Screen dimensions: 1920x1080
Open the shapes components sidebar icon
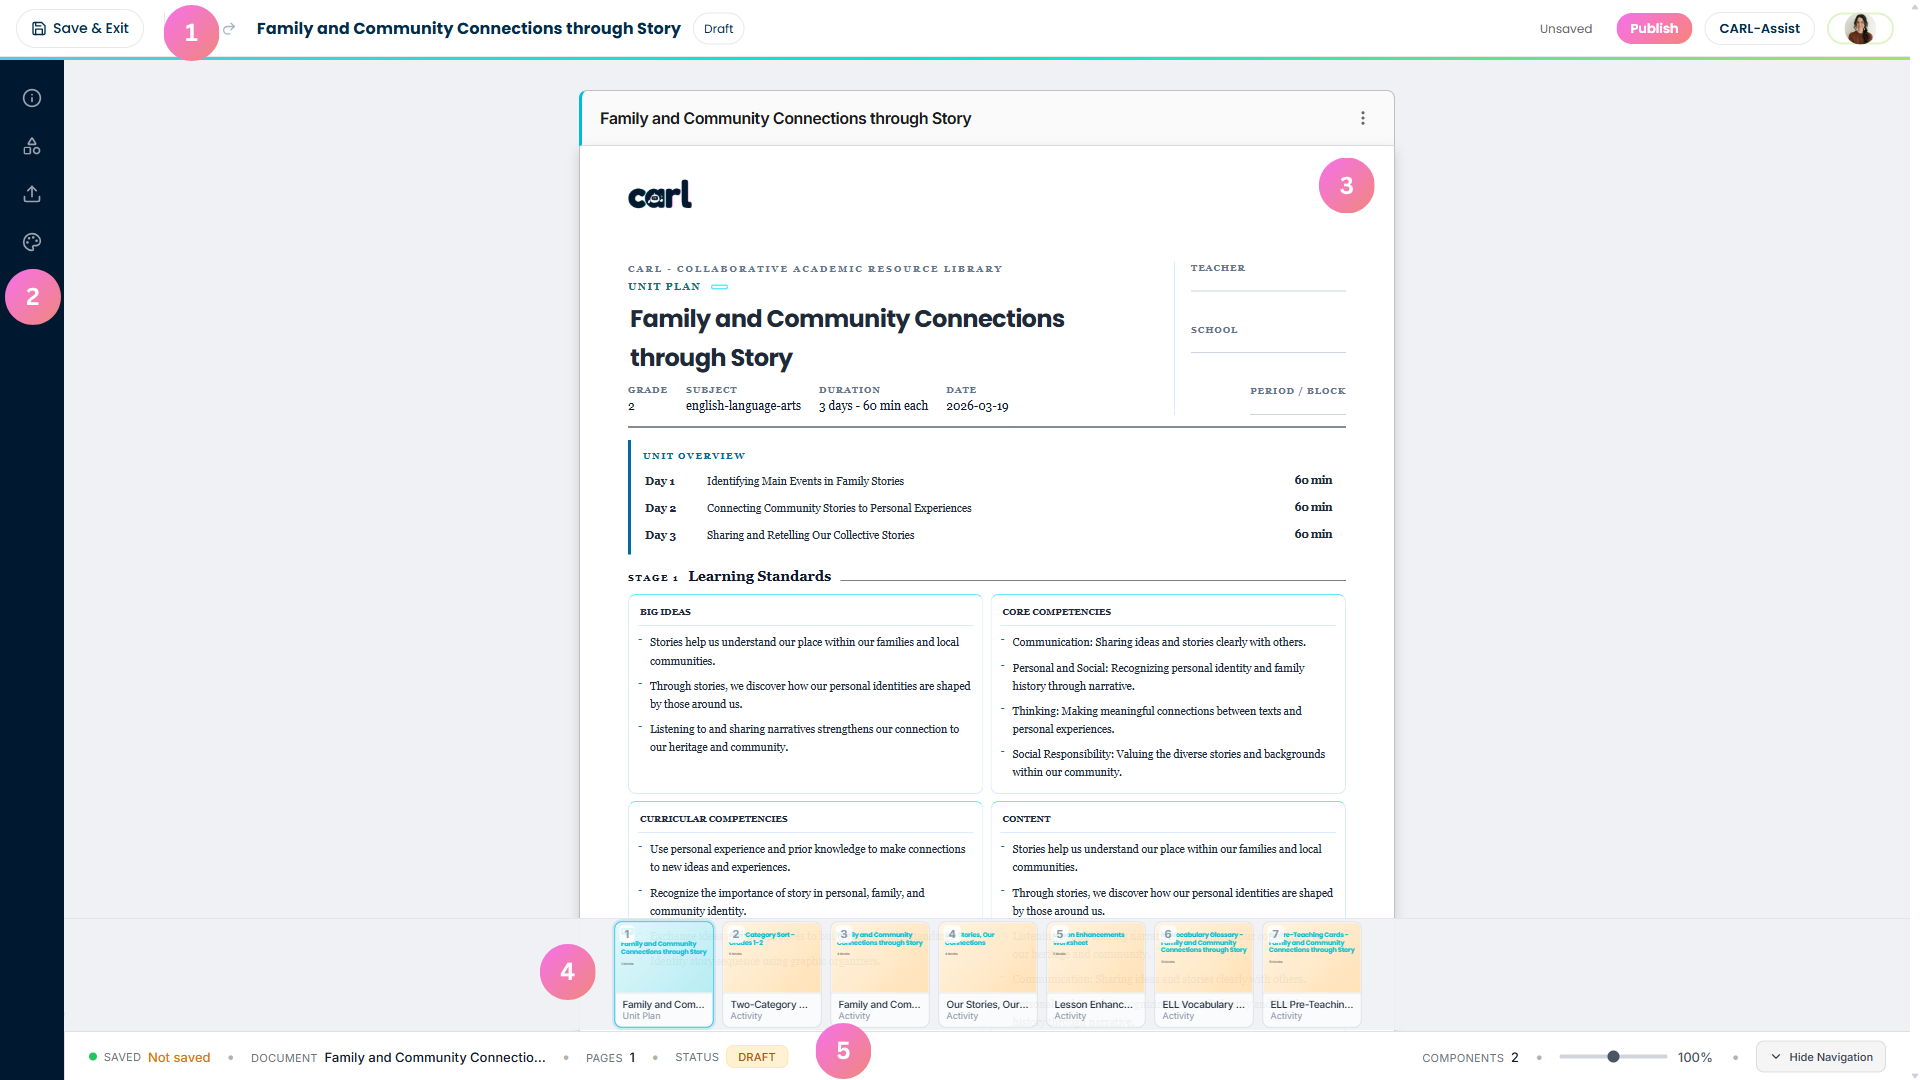pos(32,146)
